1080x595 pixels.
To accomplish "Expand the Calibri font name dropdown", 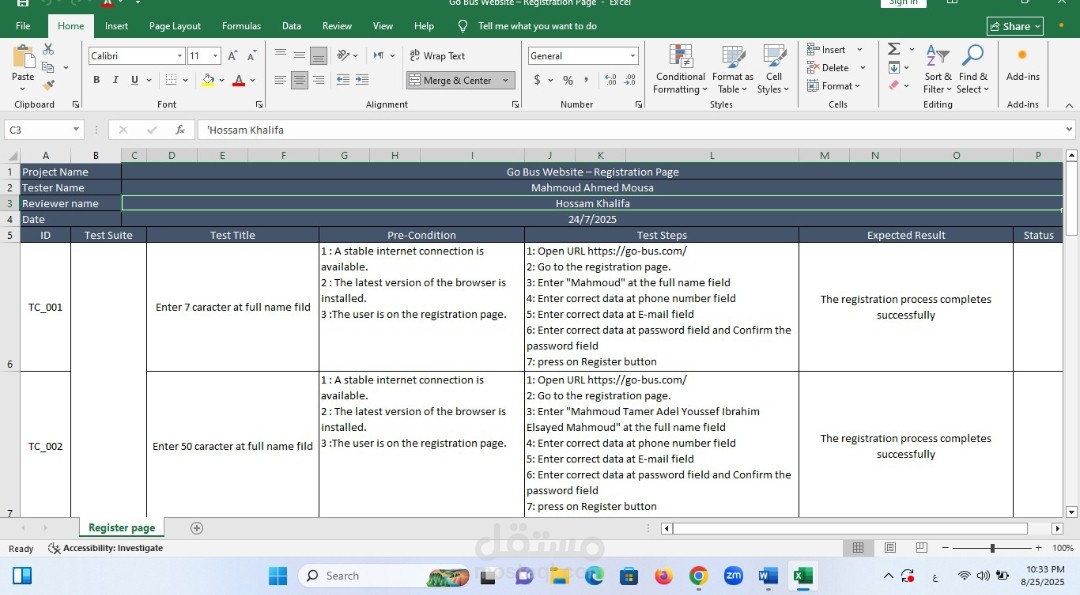I will click(x=180, y=56).
